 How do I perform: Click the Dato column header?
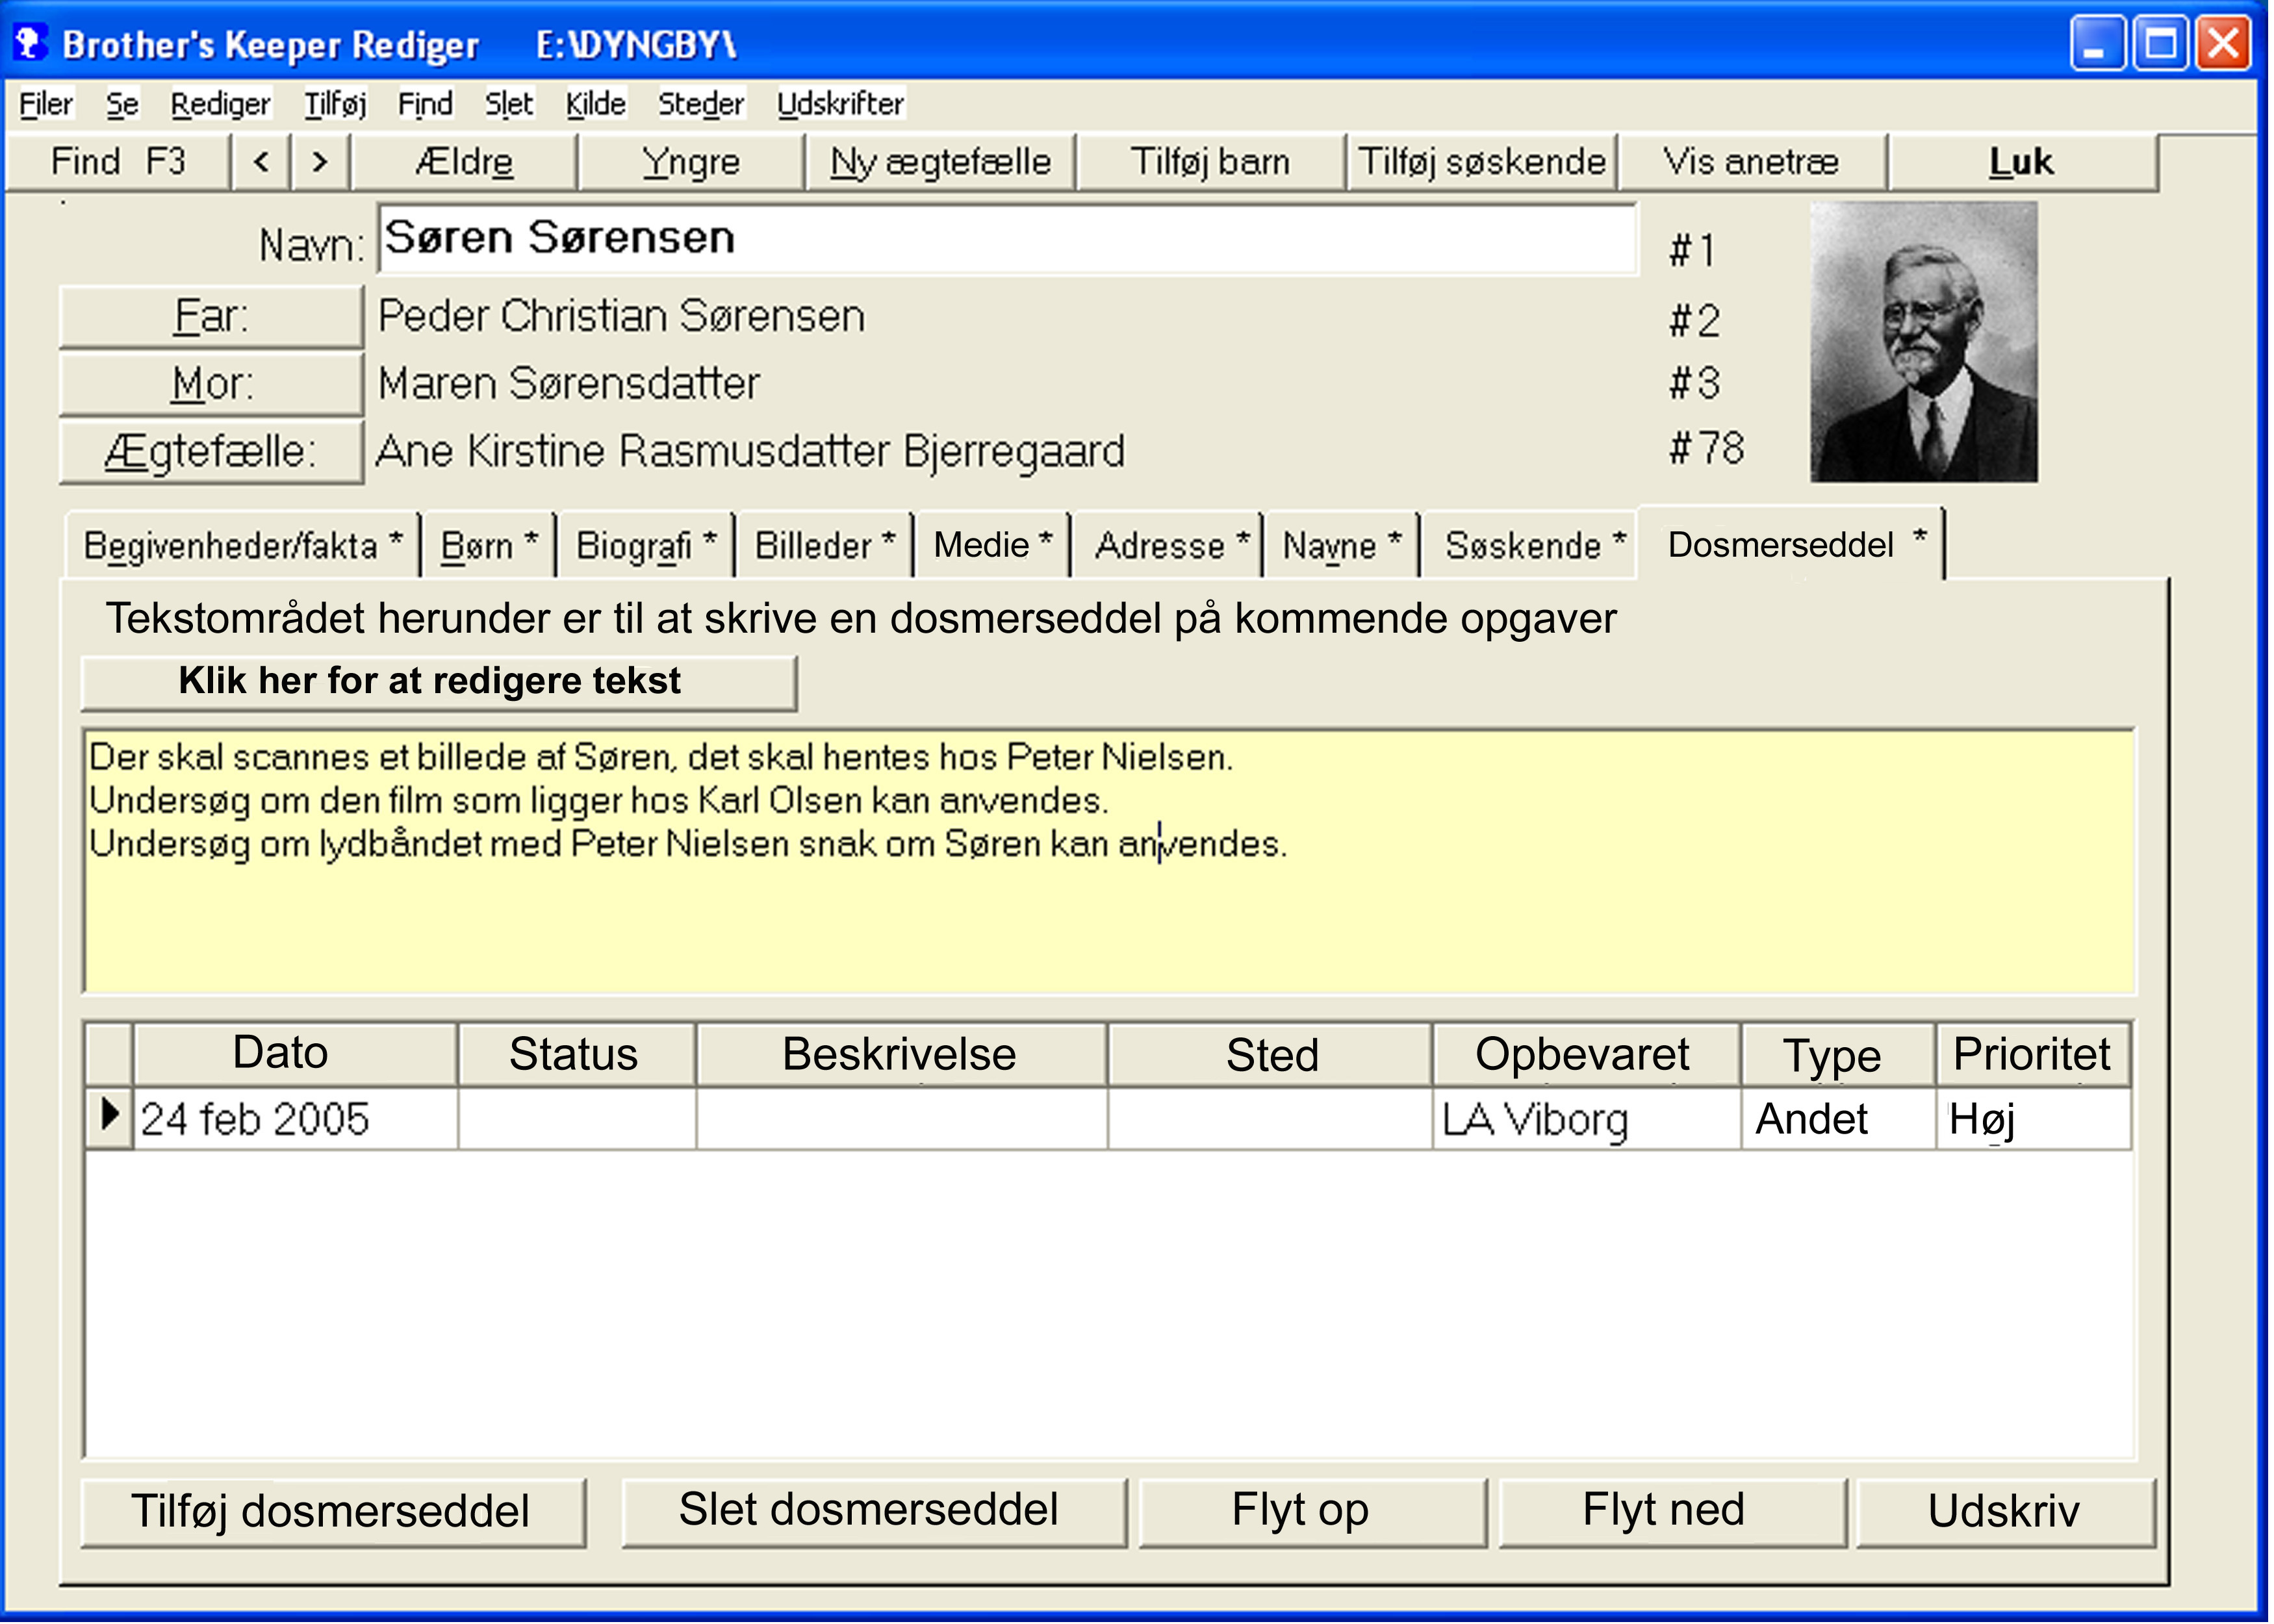coord(295,1054)
